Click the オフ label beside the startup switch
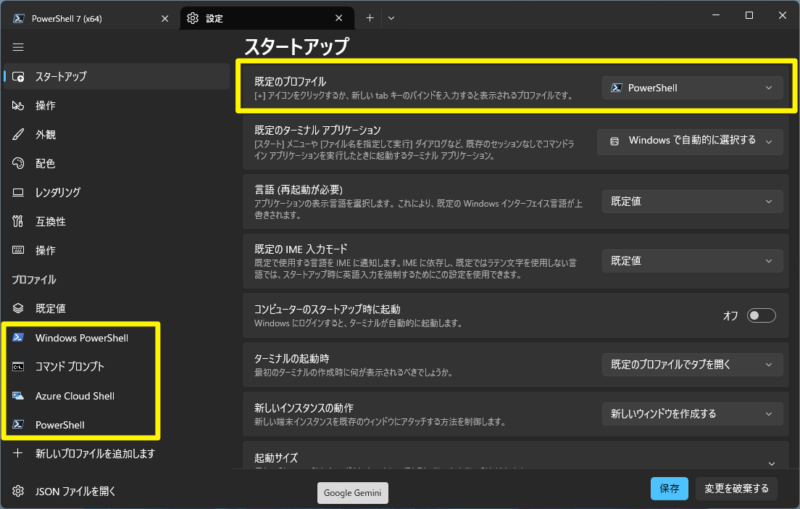The image size is (800, 509). click(730, 316)
